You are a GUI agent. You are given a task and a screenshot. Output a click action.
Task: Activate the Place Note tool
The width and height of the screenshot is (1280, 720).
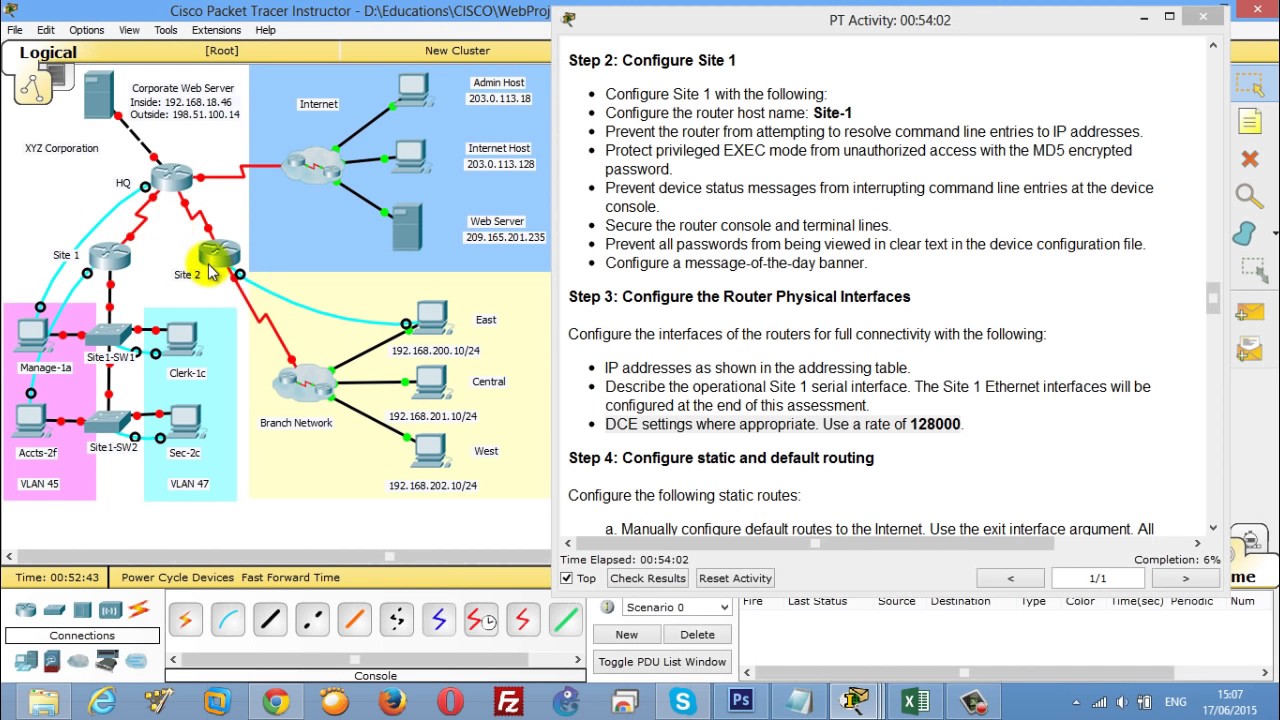pyautogui.click(x=1250, y=122)
